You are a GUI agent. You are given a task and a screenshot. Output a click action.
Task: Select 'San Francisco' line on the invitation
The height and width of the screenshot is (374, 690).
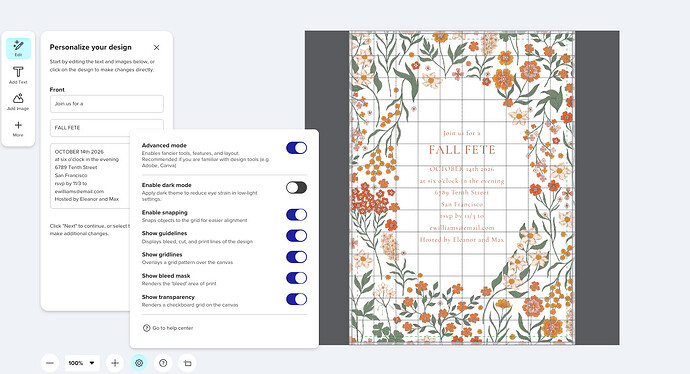pyautogui.click(x=462, y=205)
